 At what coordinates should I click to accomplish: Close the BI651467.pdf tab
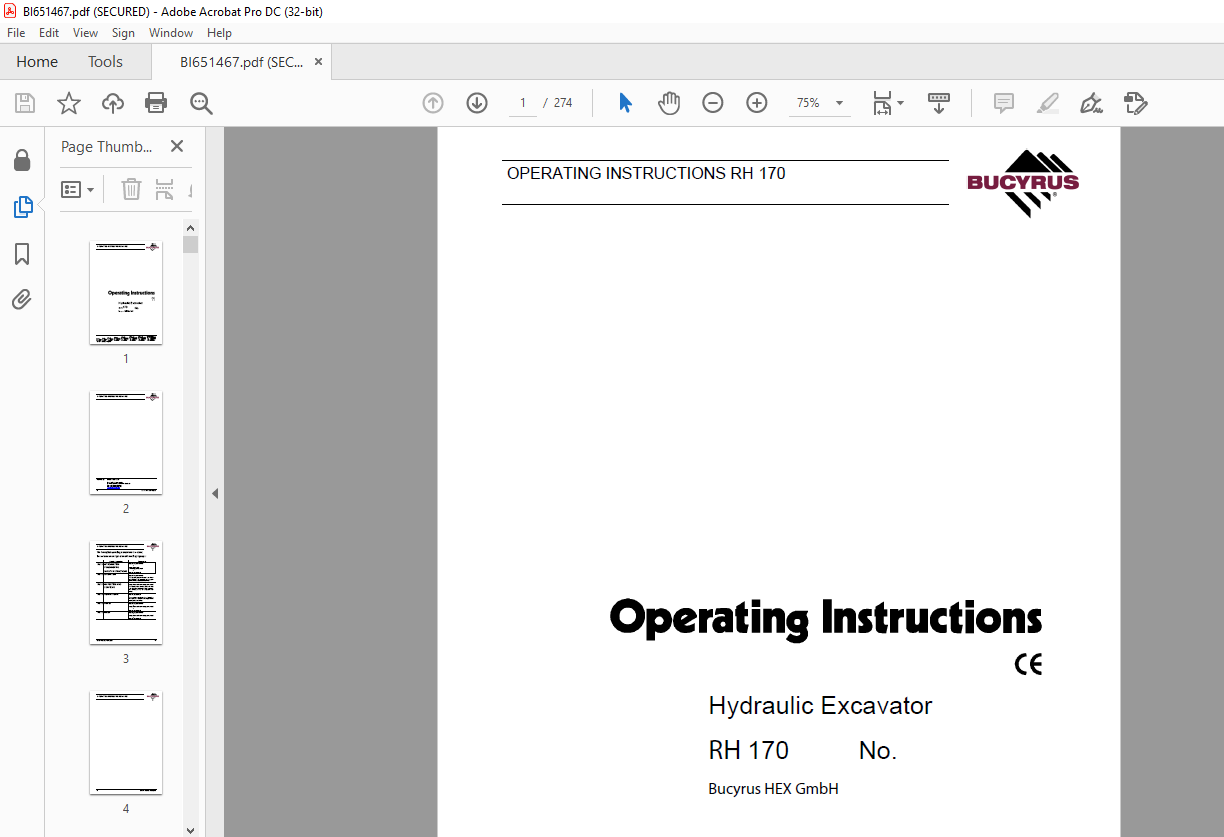(x=318, y=62)
